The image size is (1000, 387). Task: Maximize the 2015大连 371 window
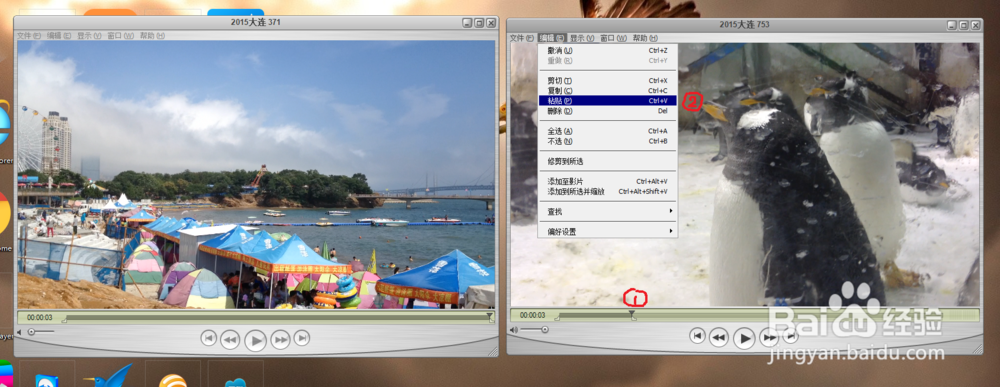pos(480,23)
